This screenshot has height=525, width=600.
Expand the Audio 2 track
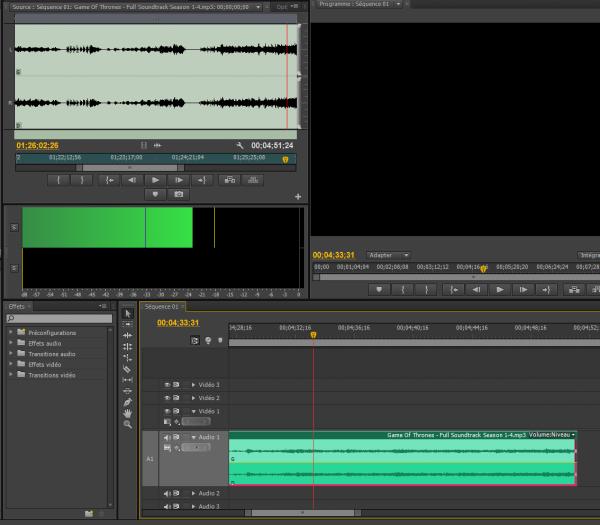click(193, 493)
